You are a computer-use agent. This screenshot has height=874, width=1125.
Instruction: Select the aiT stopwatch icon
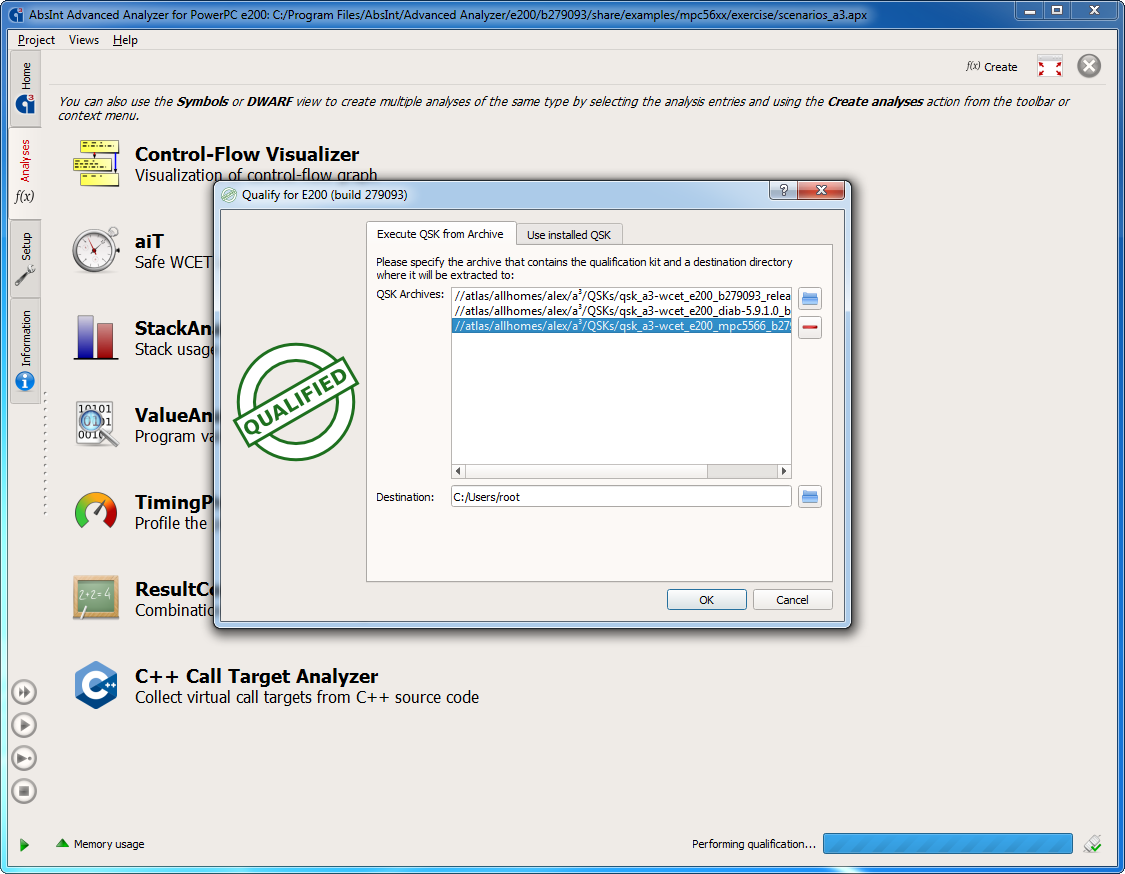click(95, 250)
